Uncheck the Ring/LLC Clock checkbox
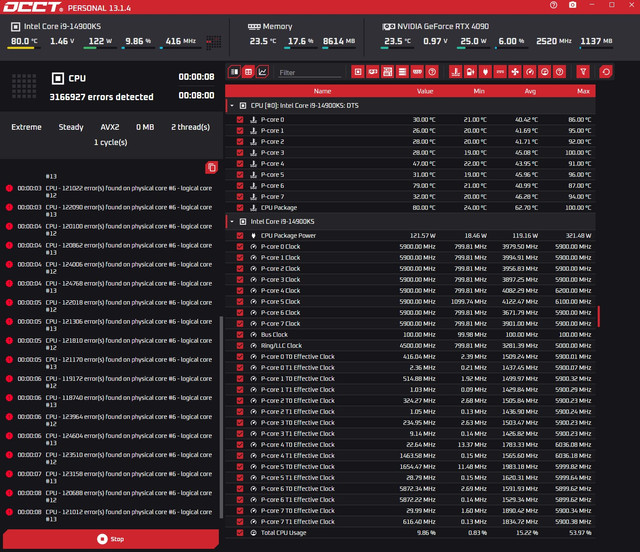The image size is (640, 552). (x=240, y=346)
